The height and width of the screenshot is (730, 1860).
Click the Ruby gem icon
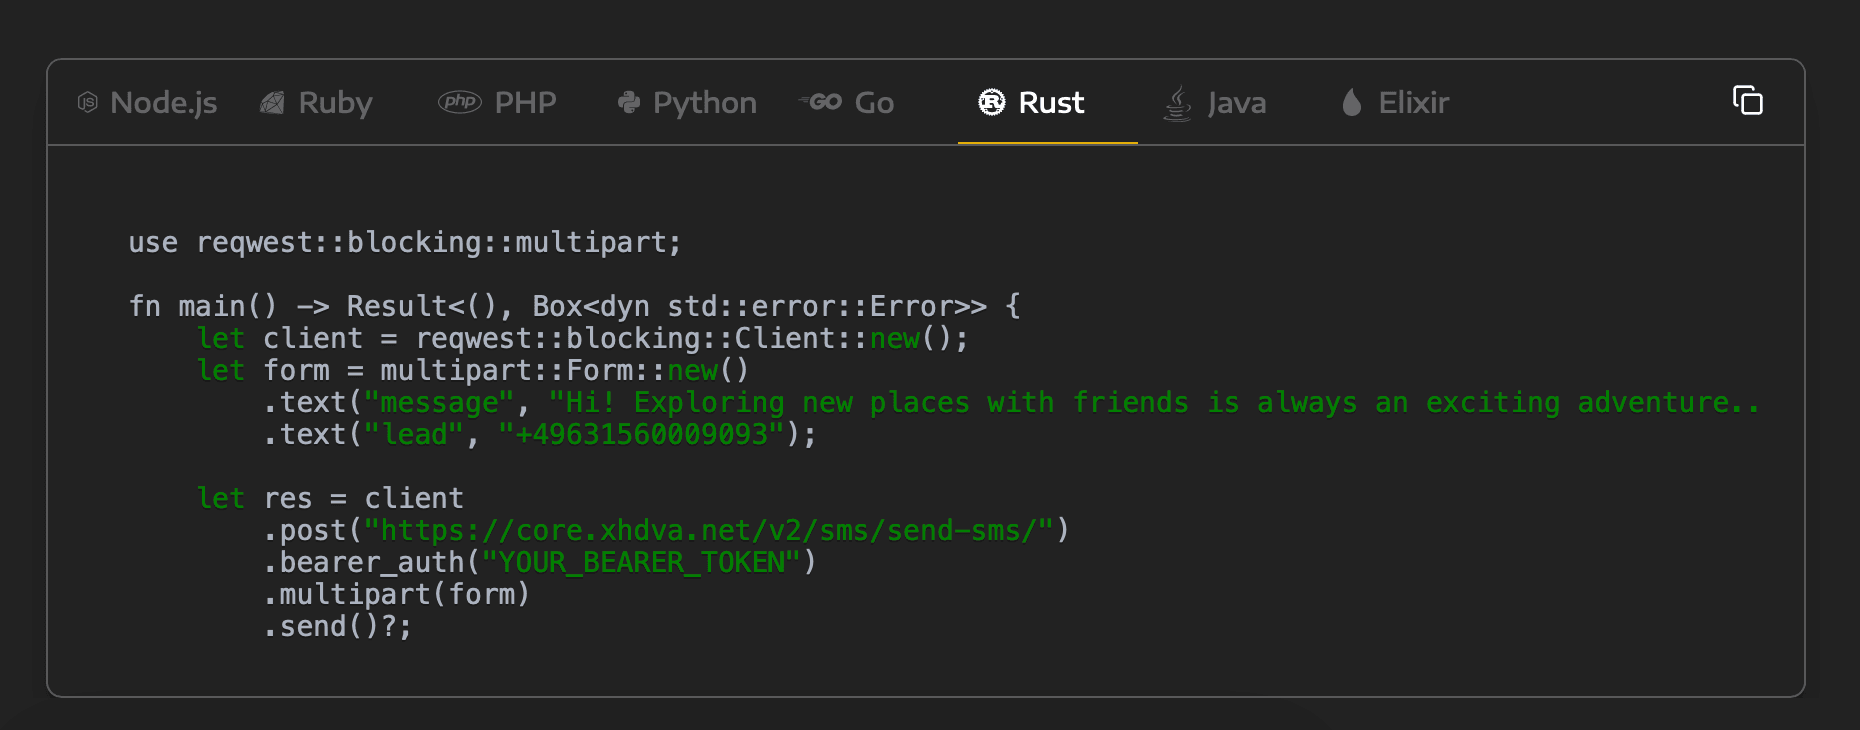click(272, 102)
